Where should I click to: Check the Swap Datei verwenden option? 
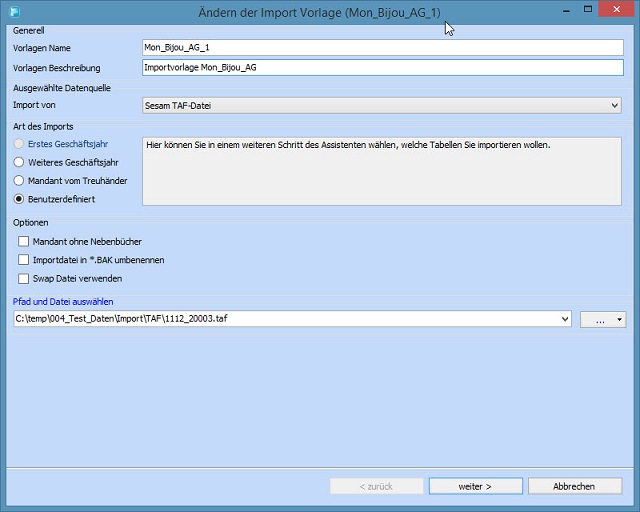23,278
